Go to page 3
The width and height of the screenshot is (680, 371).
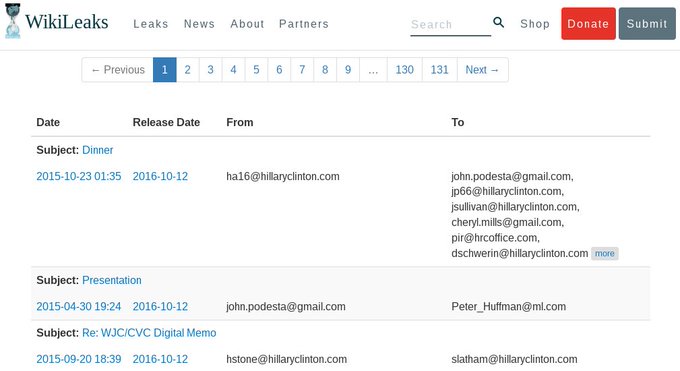coord(210,70)
